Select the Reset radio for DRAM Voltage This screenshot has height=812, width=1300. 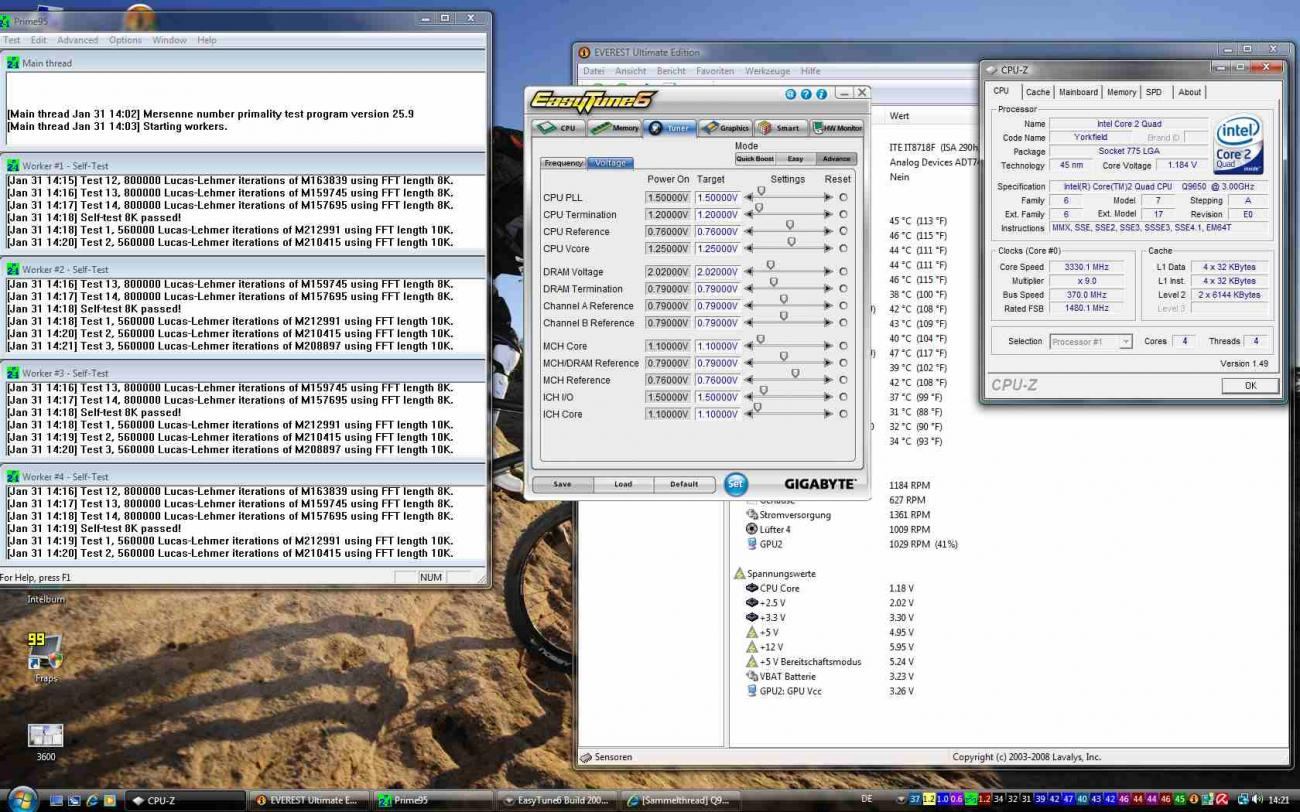click(x=843, y=272)
